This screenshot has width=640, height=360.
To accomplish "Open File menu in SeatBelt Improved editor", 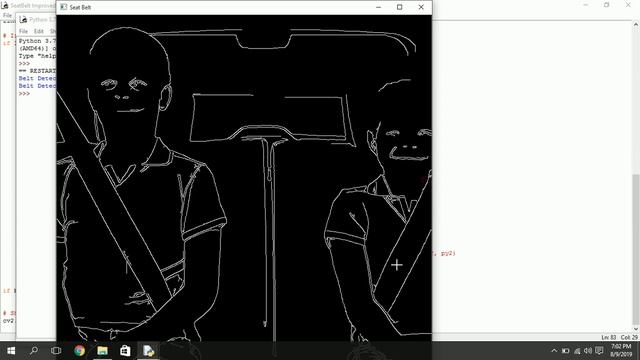I will pos(7,16).
